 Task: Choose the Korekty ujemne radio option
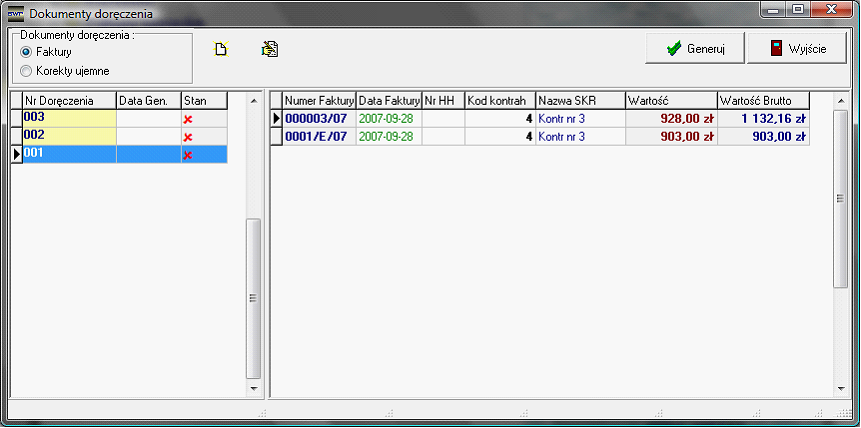[x=27, y=71]
